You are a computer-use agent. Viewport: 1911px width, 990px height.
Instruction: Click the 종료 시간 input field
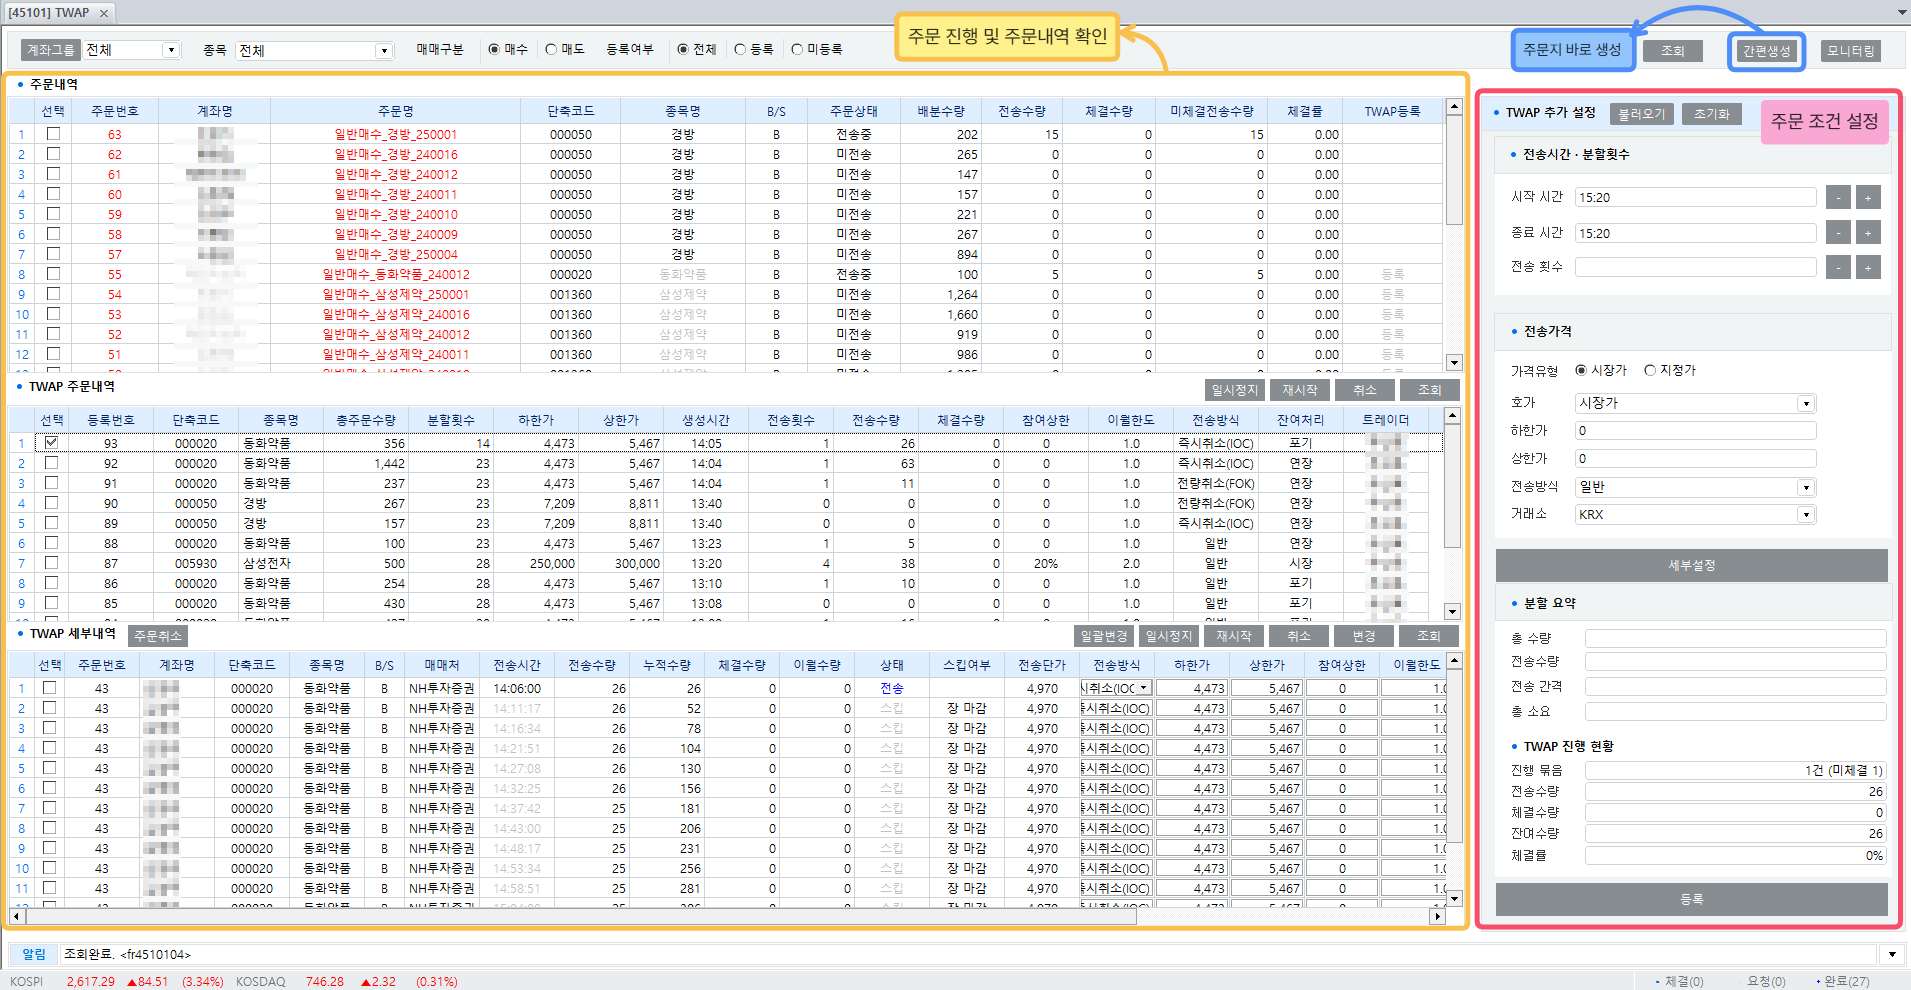tap(1696, 233)
